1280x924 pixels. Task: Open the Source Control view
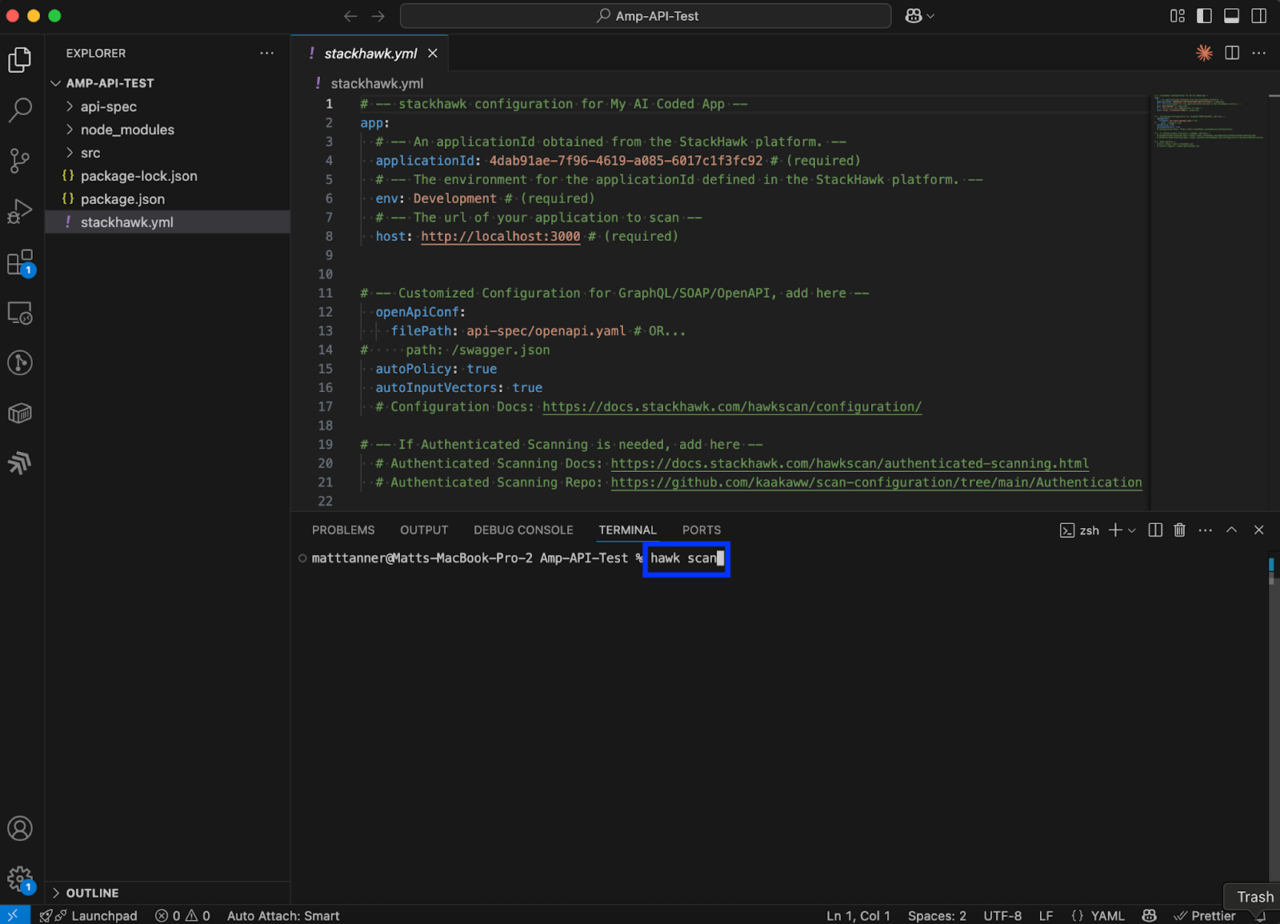pyautogui.click(x=20, y=160)
